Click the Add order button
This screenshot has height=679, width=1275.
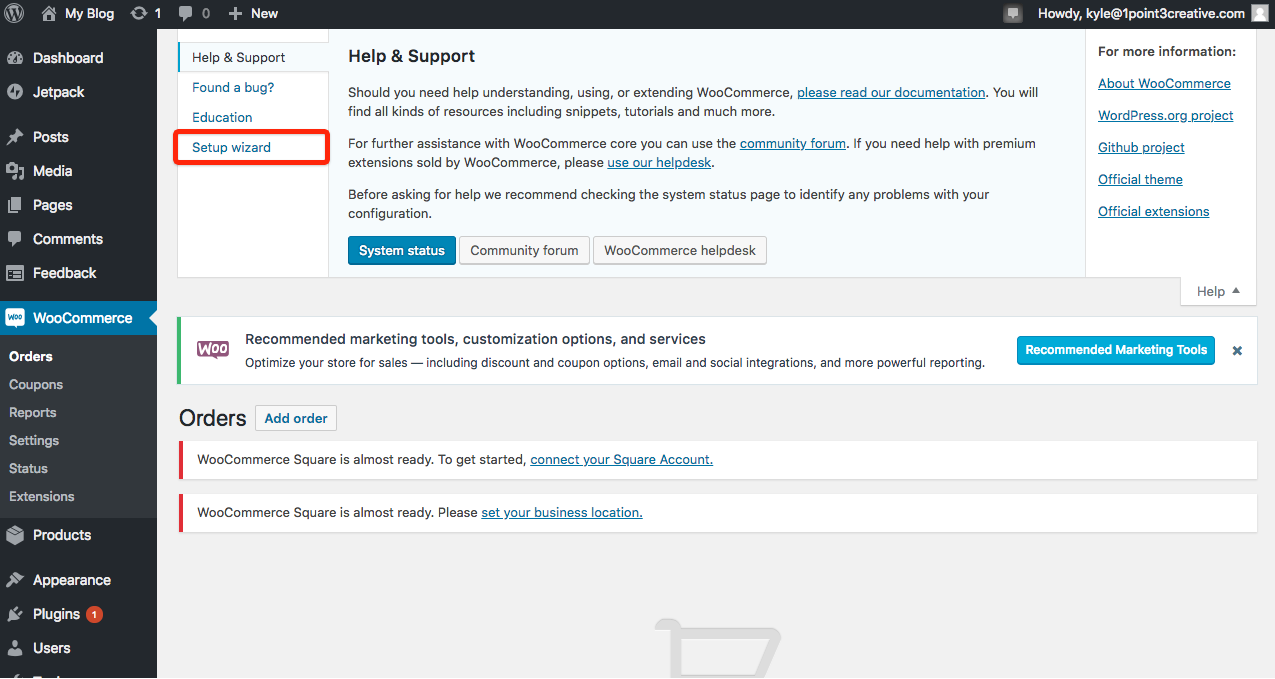[x=296, y=418]
